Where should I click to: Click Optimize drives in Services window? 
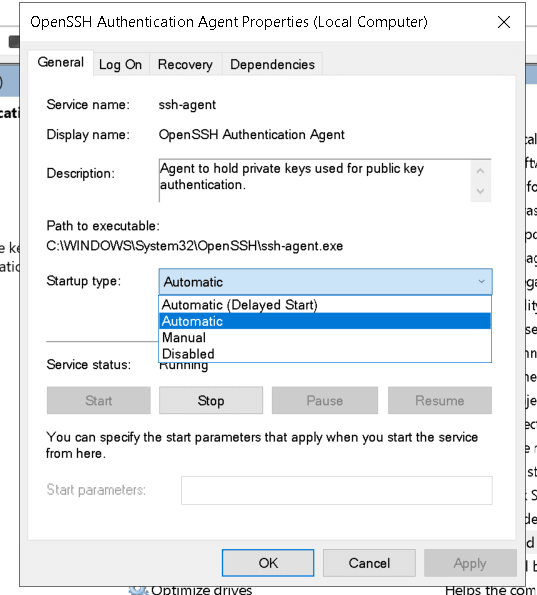[x=201, y=590]
